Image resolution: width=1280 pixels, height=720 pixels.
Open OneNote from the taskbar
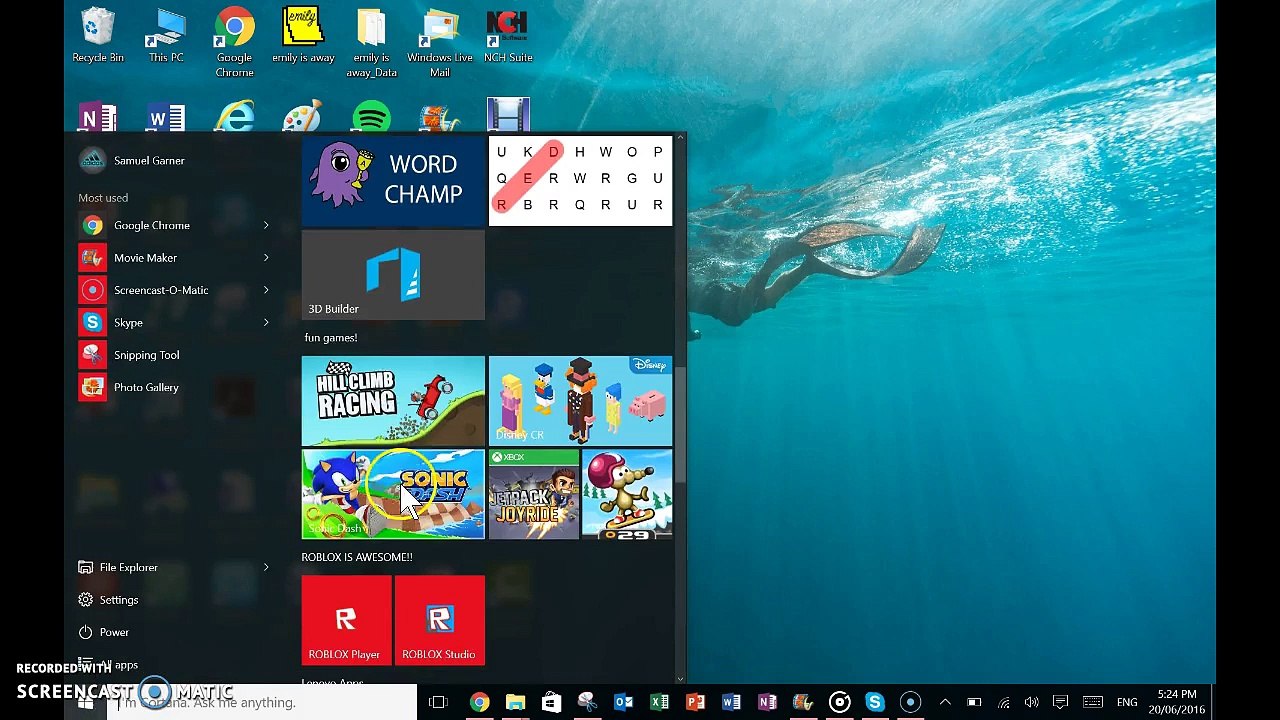pos(768,702)
